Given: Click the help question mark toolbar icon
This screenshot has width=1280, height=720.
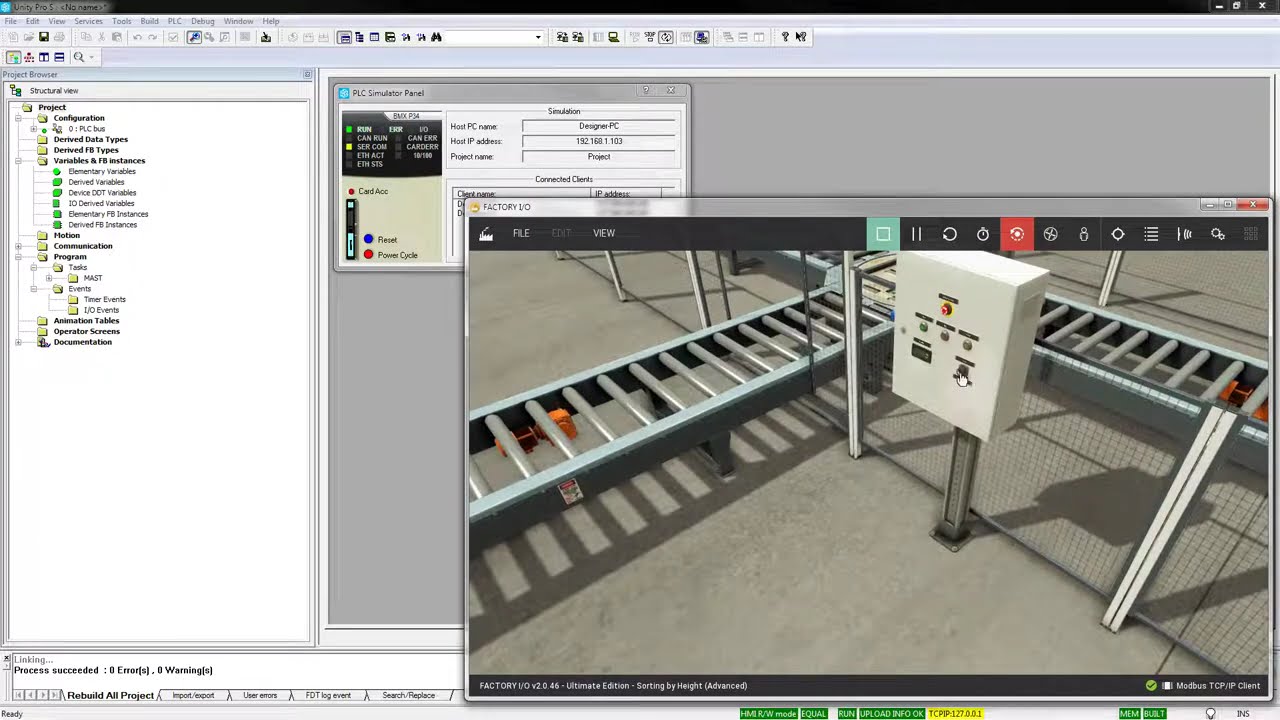Looking at the screenshot, I should [x=785, y=37].
